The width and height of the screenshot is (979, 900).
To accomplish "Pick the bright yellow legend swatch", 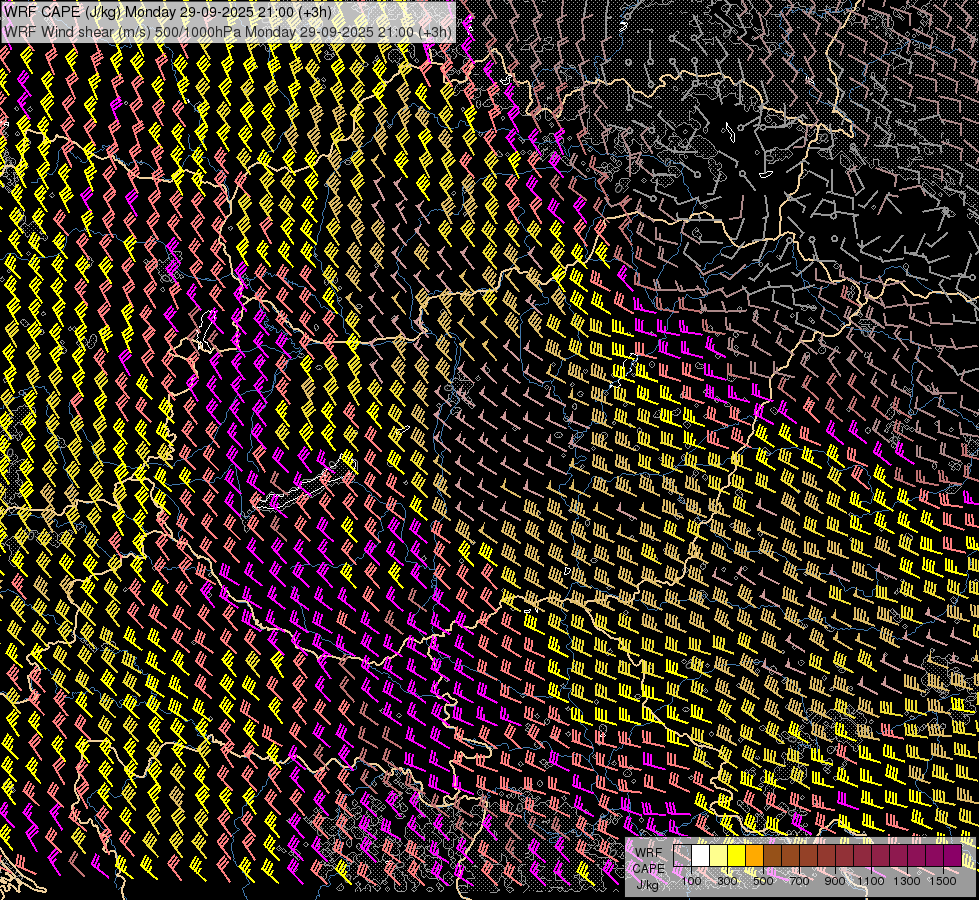I will 737,856.
